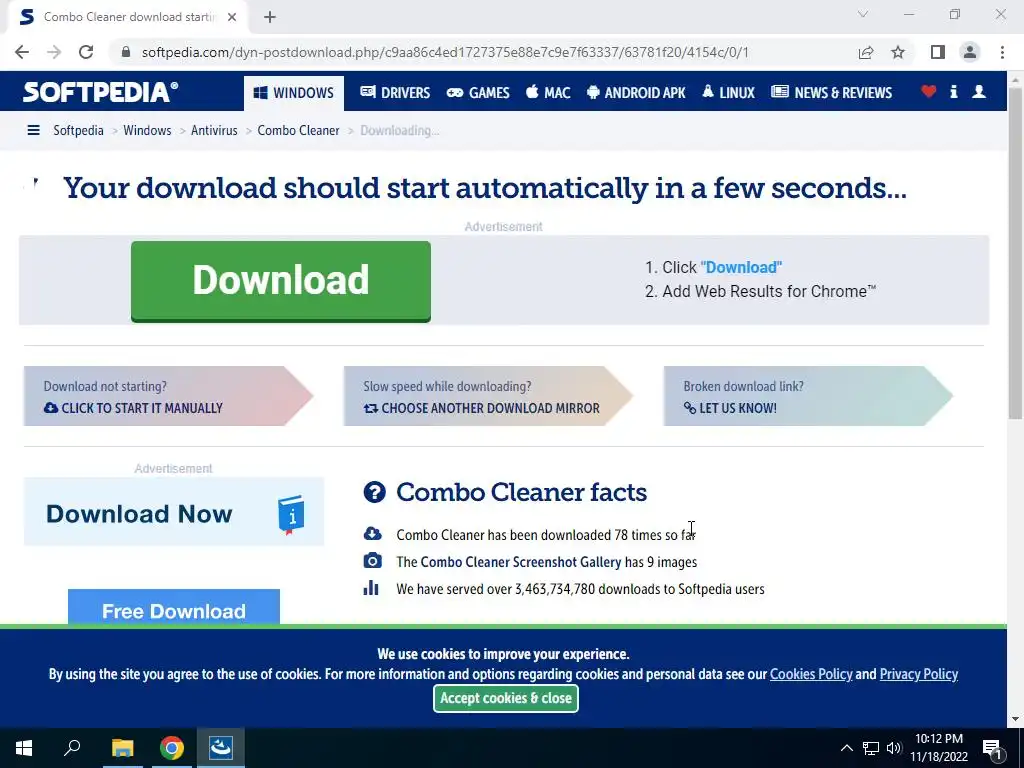Select the Drivers category tab
The height and width of the screenshot is (768, 1024).
(x=395, y=93)
